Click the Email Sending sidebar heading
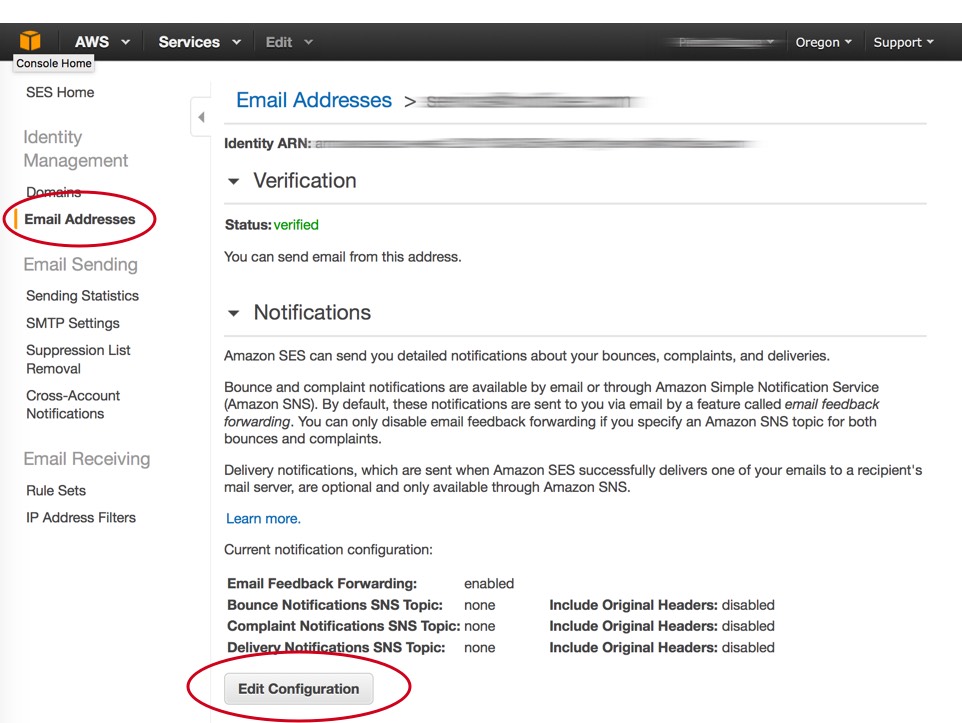This screenshot has height=723, width=962. 80,265
